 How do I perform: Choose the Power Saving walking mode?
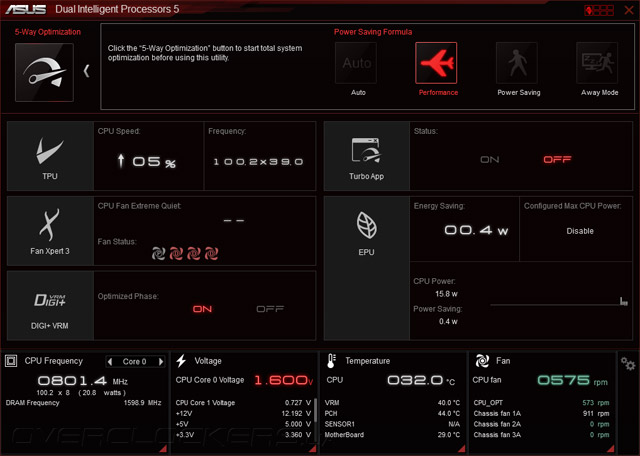[x=516, y=63]
